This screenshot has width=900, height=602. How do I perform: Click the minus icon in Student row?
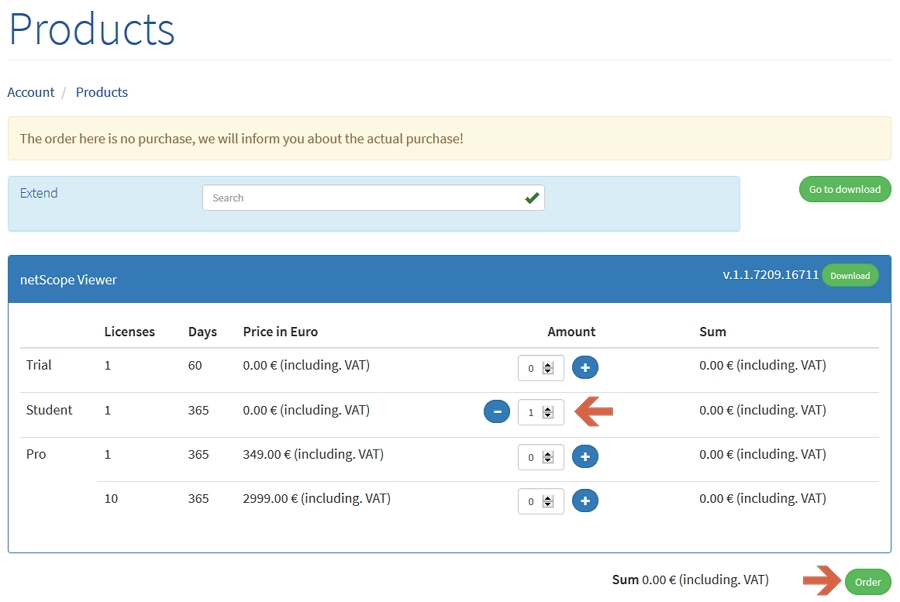[x=496, y=411]
